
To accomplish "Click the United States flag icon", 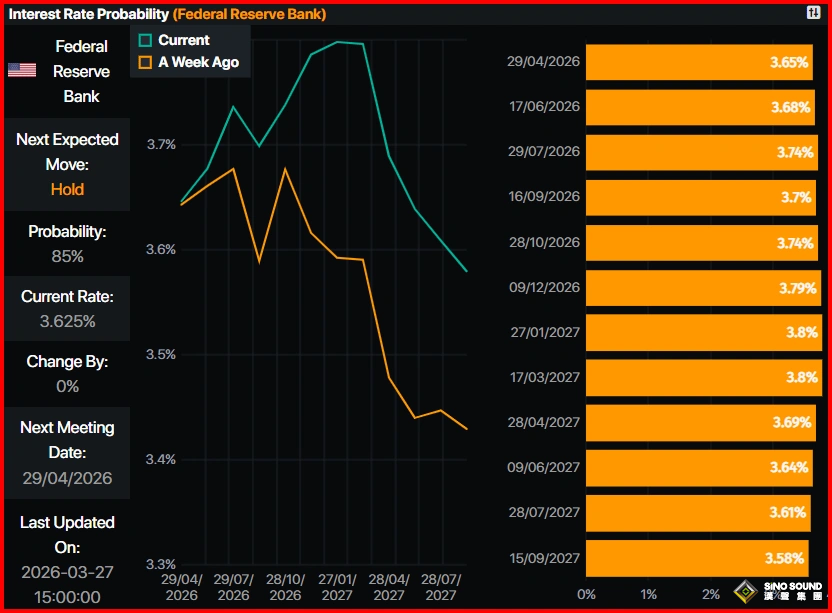I will pos(22,70).
